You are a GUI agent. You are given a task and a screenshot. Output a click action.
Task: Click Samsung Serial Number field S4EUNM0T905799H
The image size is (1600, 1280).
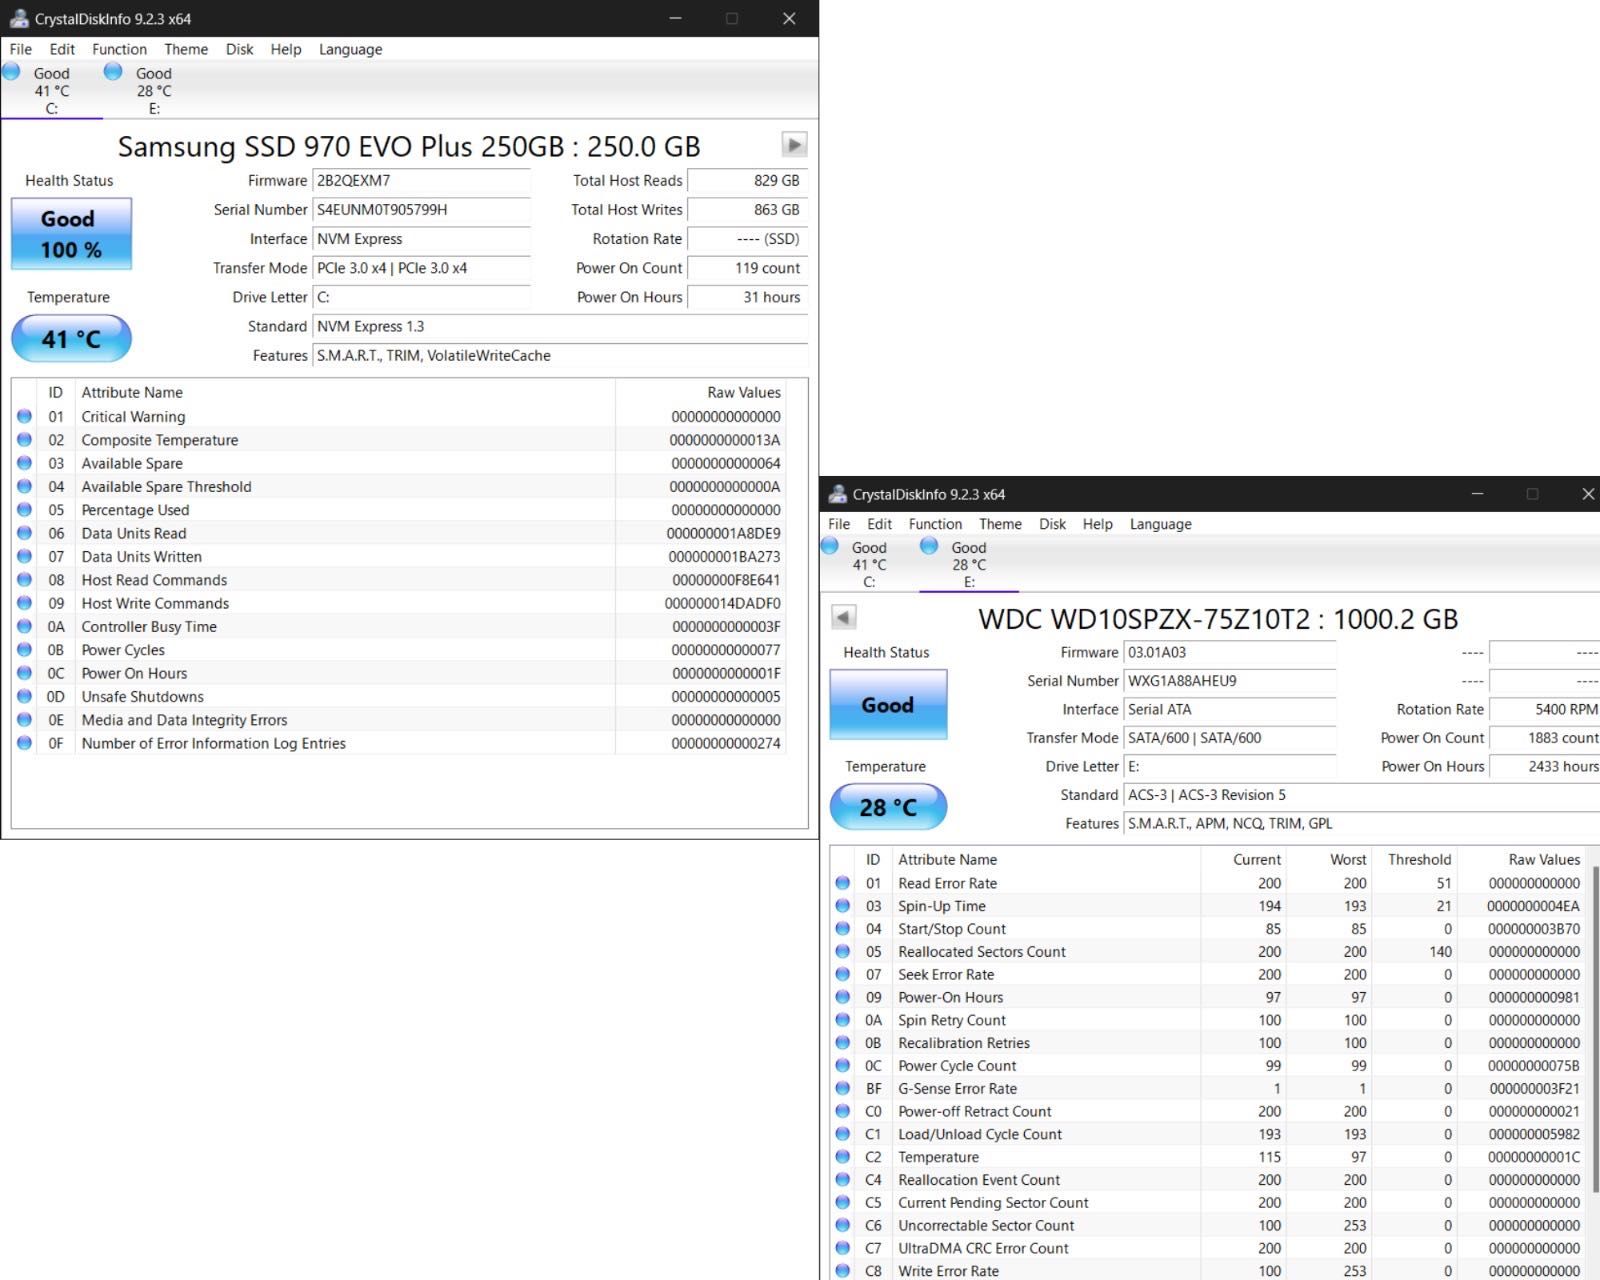click(x=421, y=210)
